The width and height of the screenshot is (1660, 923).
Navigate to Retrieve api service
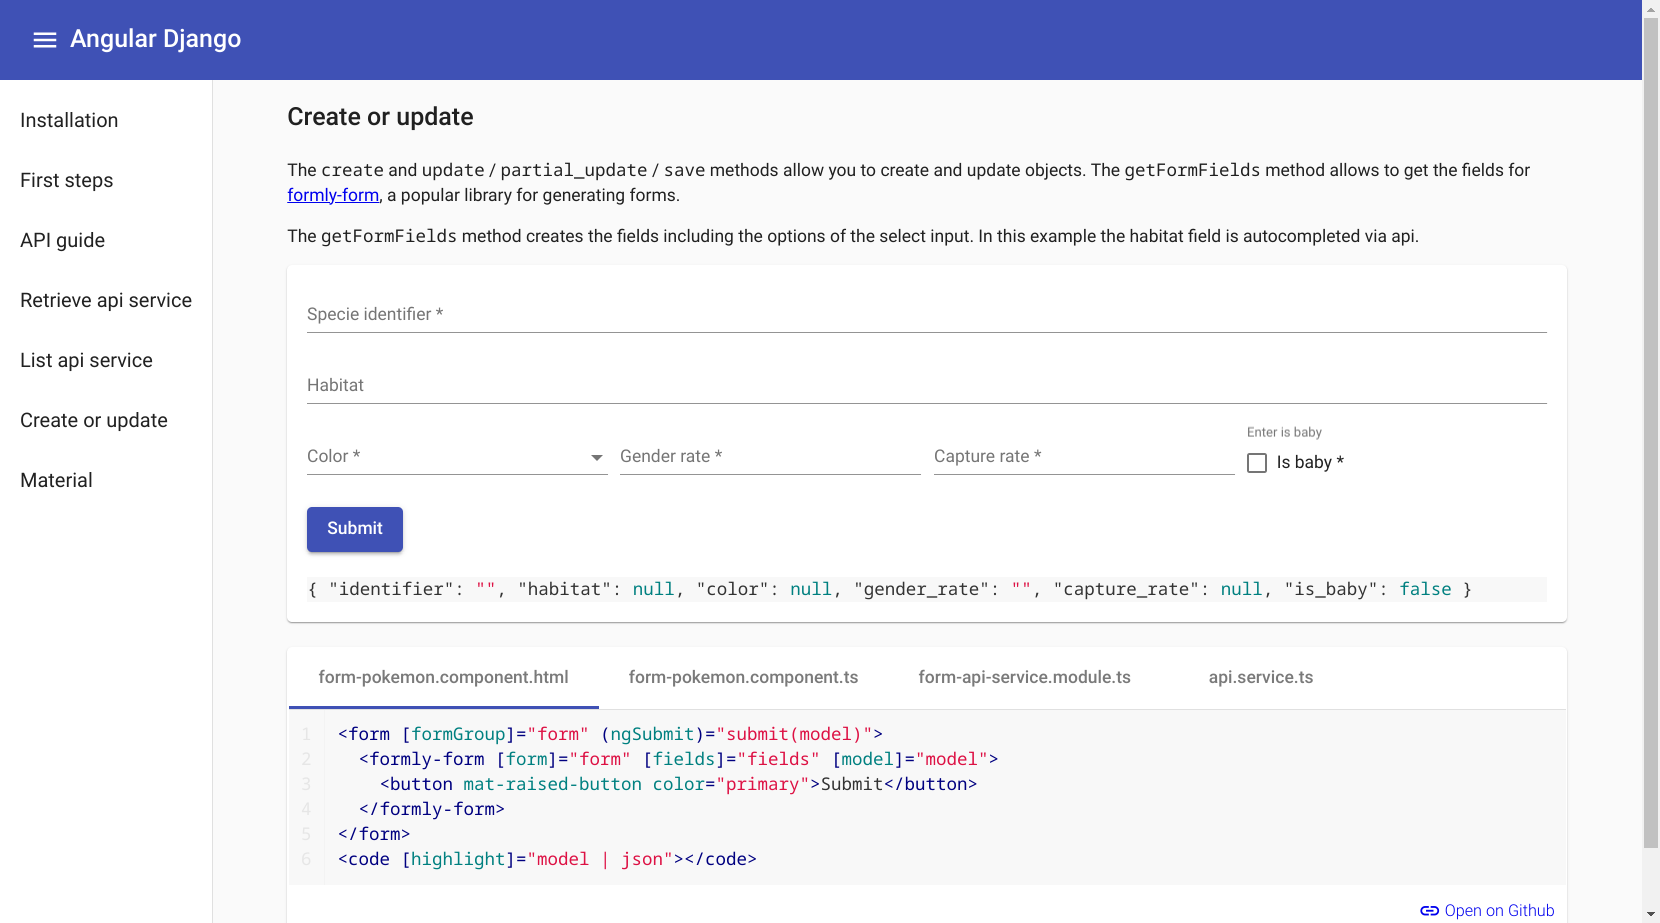(105, 300)
